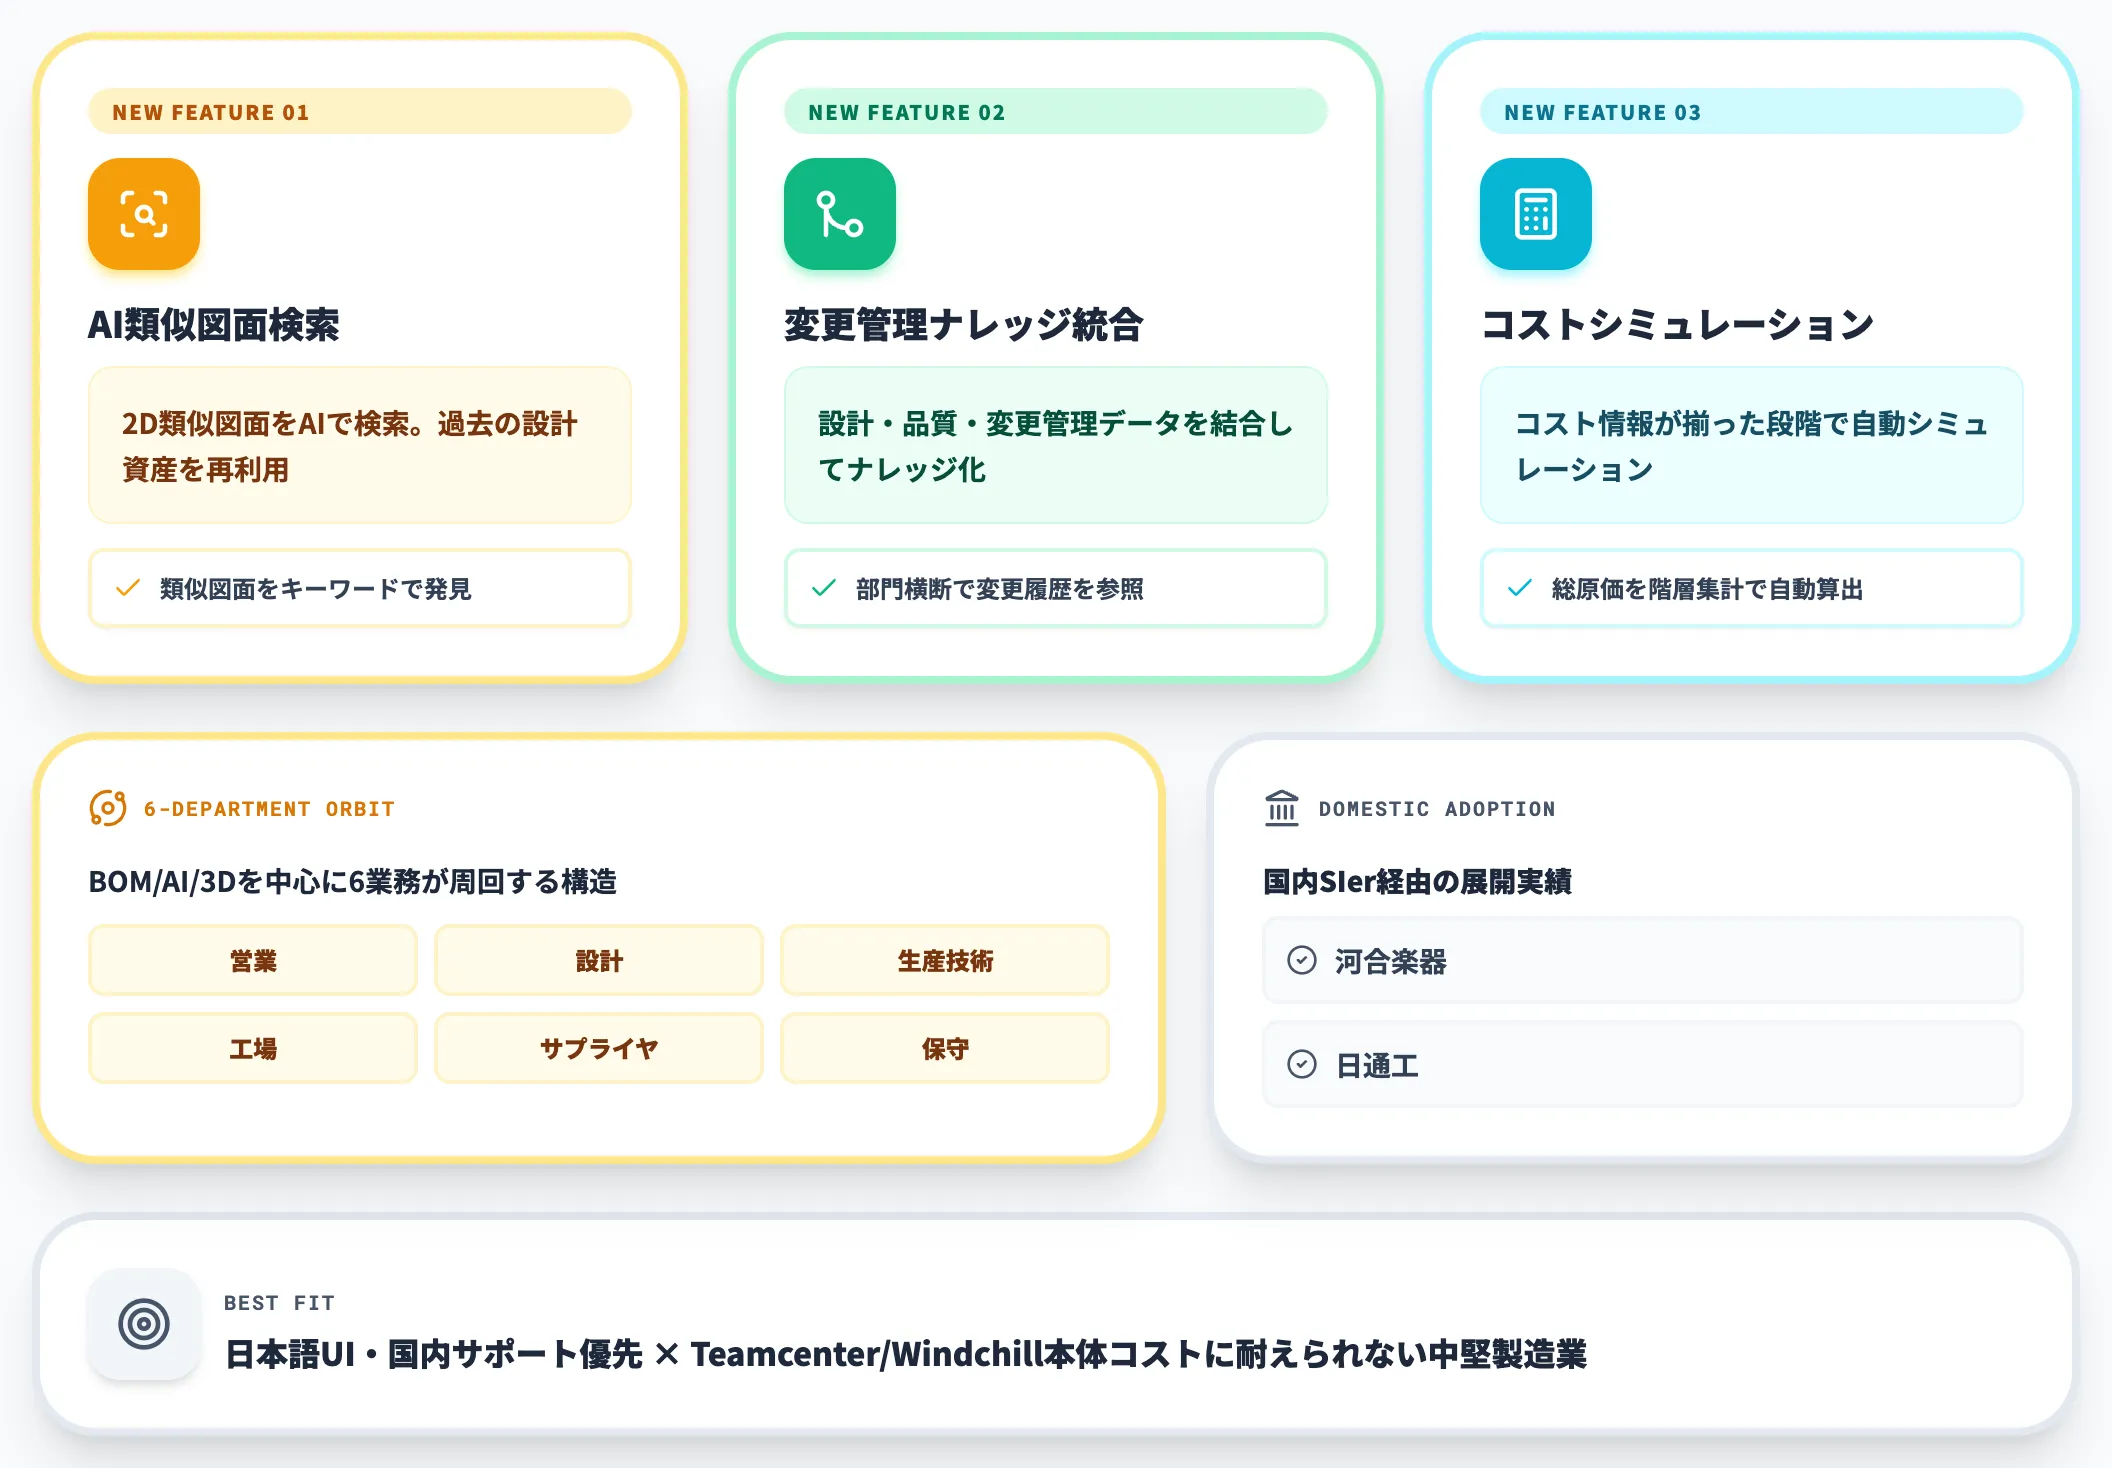Click the cyan cost simulation calculator icon
Image resolution: width=2112 pixels, height=1468 pixels.
click(x=1536, y=214)
